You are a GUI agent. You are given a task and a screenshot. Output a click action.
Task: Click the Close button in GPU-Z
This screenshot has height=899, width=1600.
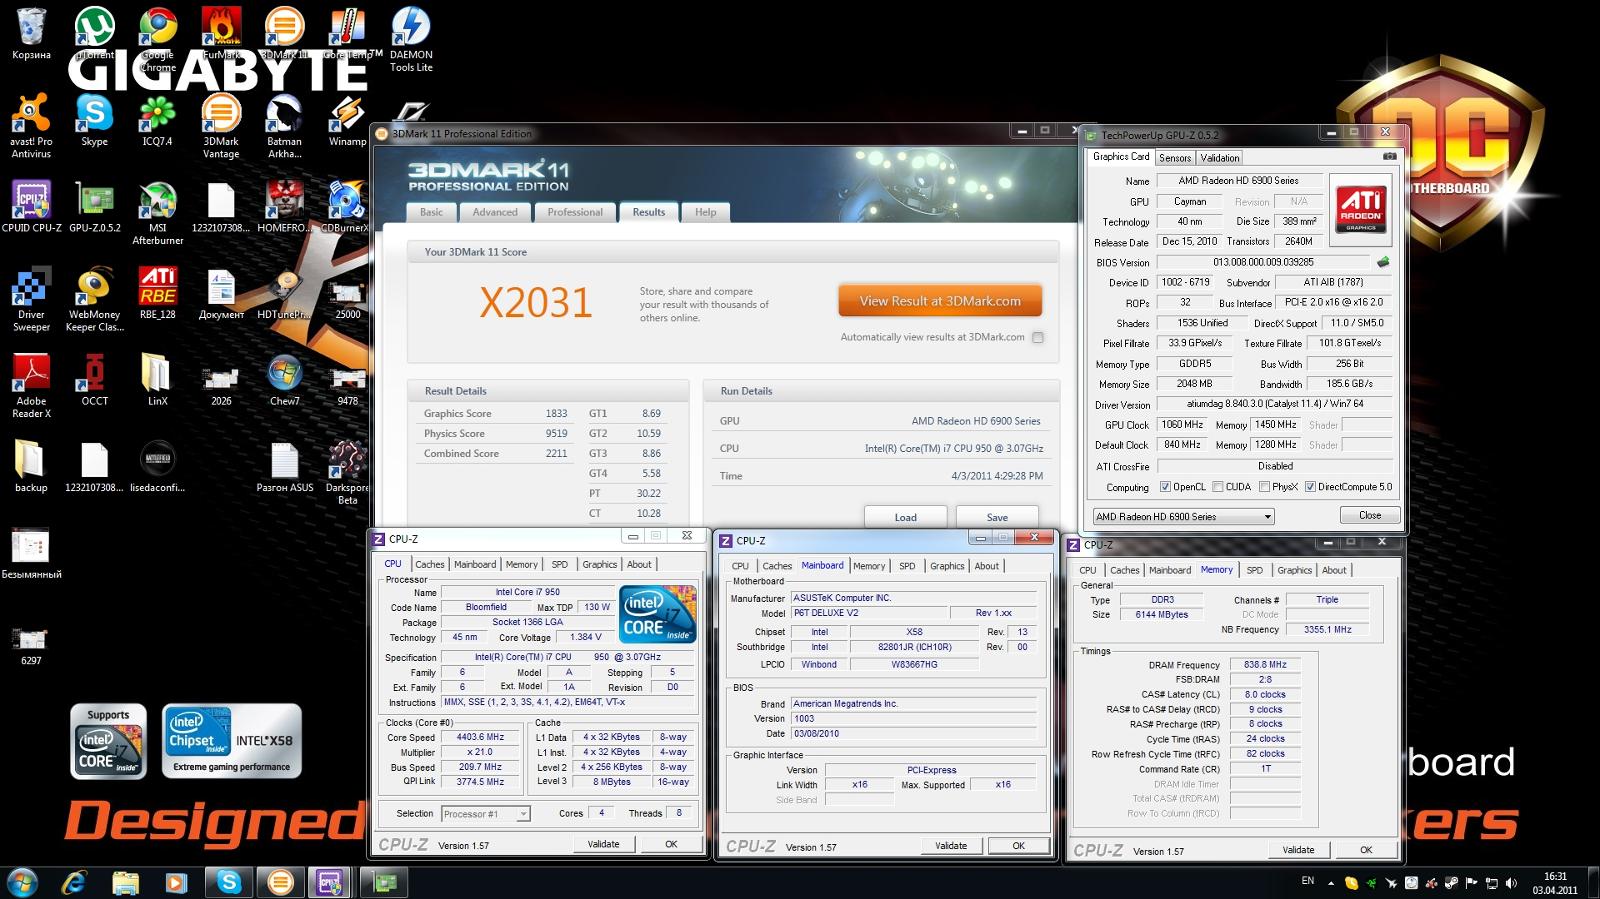pos(1370,515)
